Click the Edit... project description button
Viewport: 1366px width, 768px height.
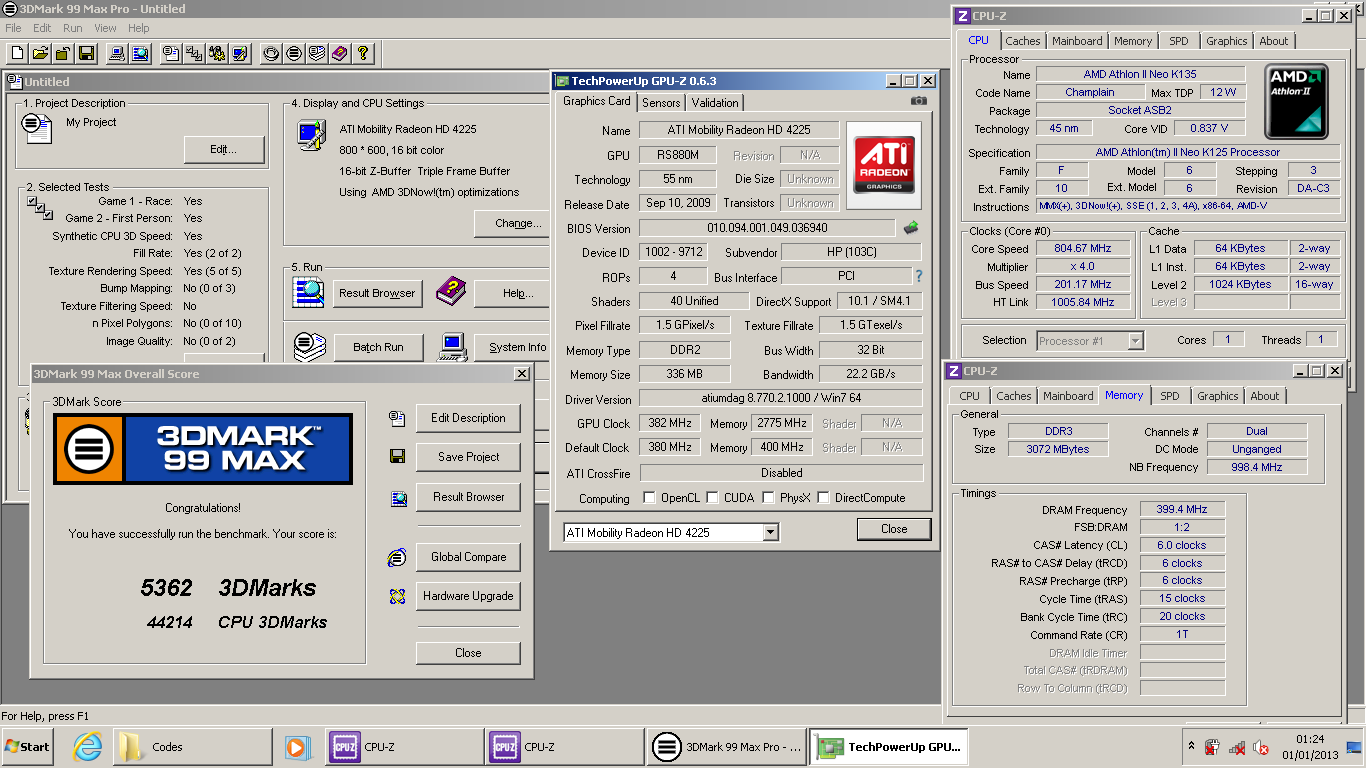click(x=224, y=150)
